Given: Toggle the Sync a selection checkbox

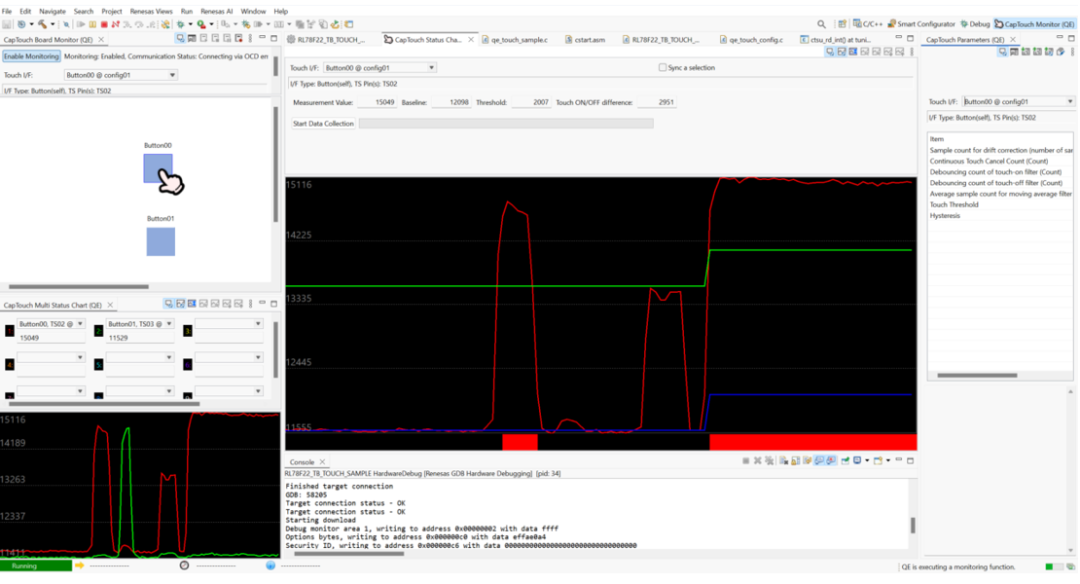Looking at the screenshot, I should click(x=662, y=68).
